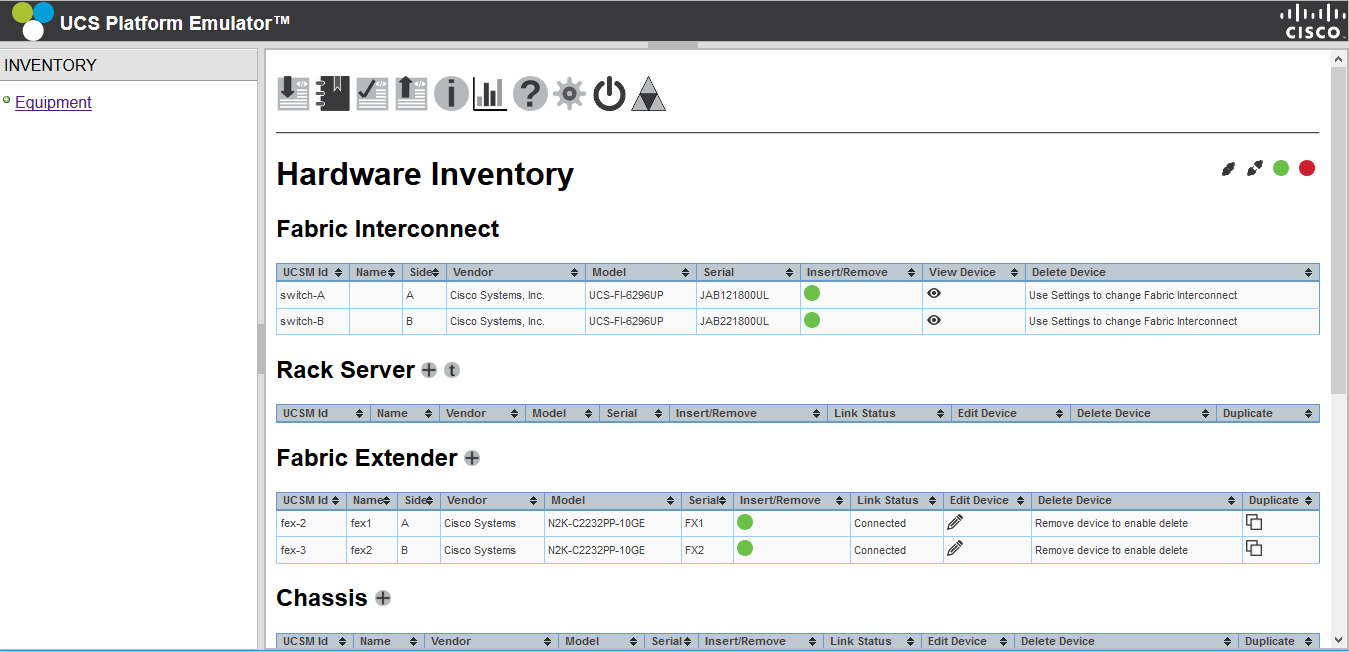Click 'Use Settings to change' text for switch-A
1349x652 pixels.
click(1133, 295)
